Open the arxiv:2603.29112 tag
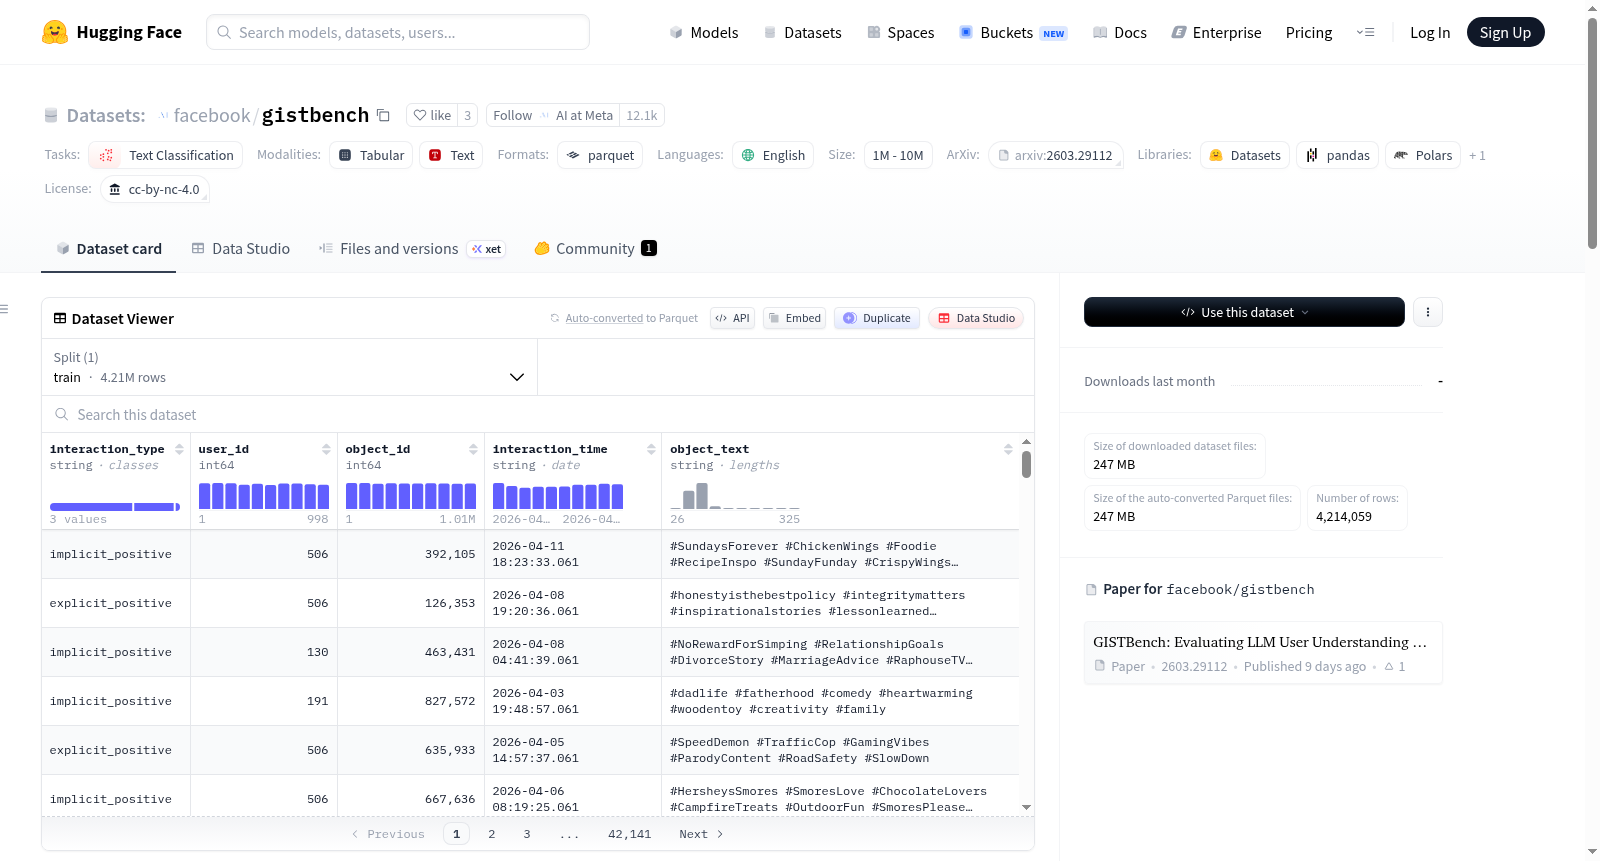The height and width of the screenshot is (861, 1600). 1055,155
